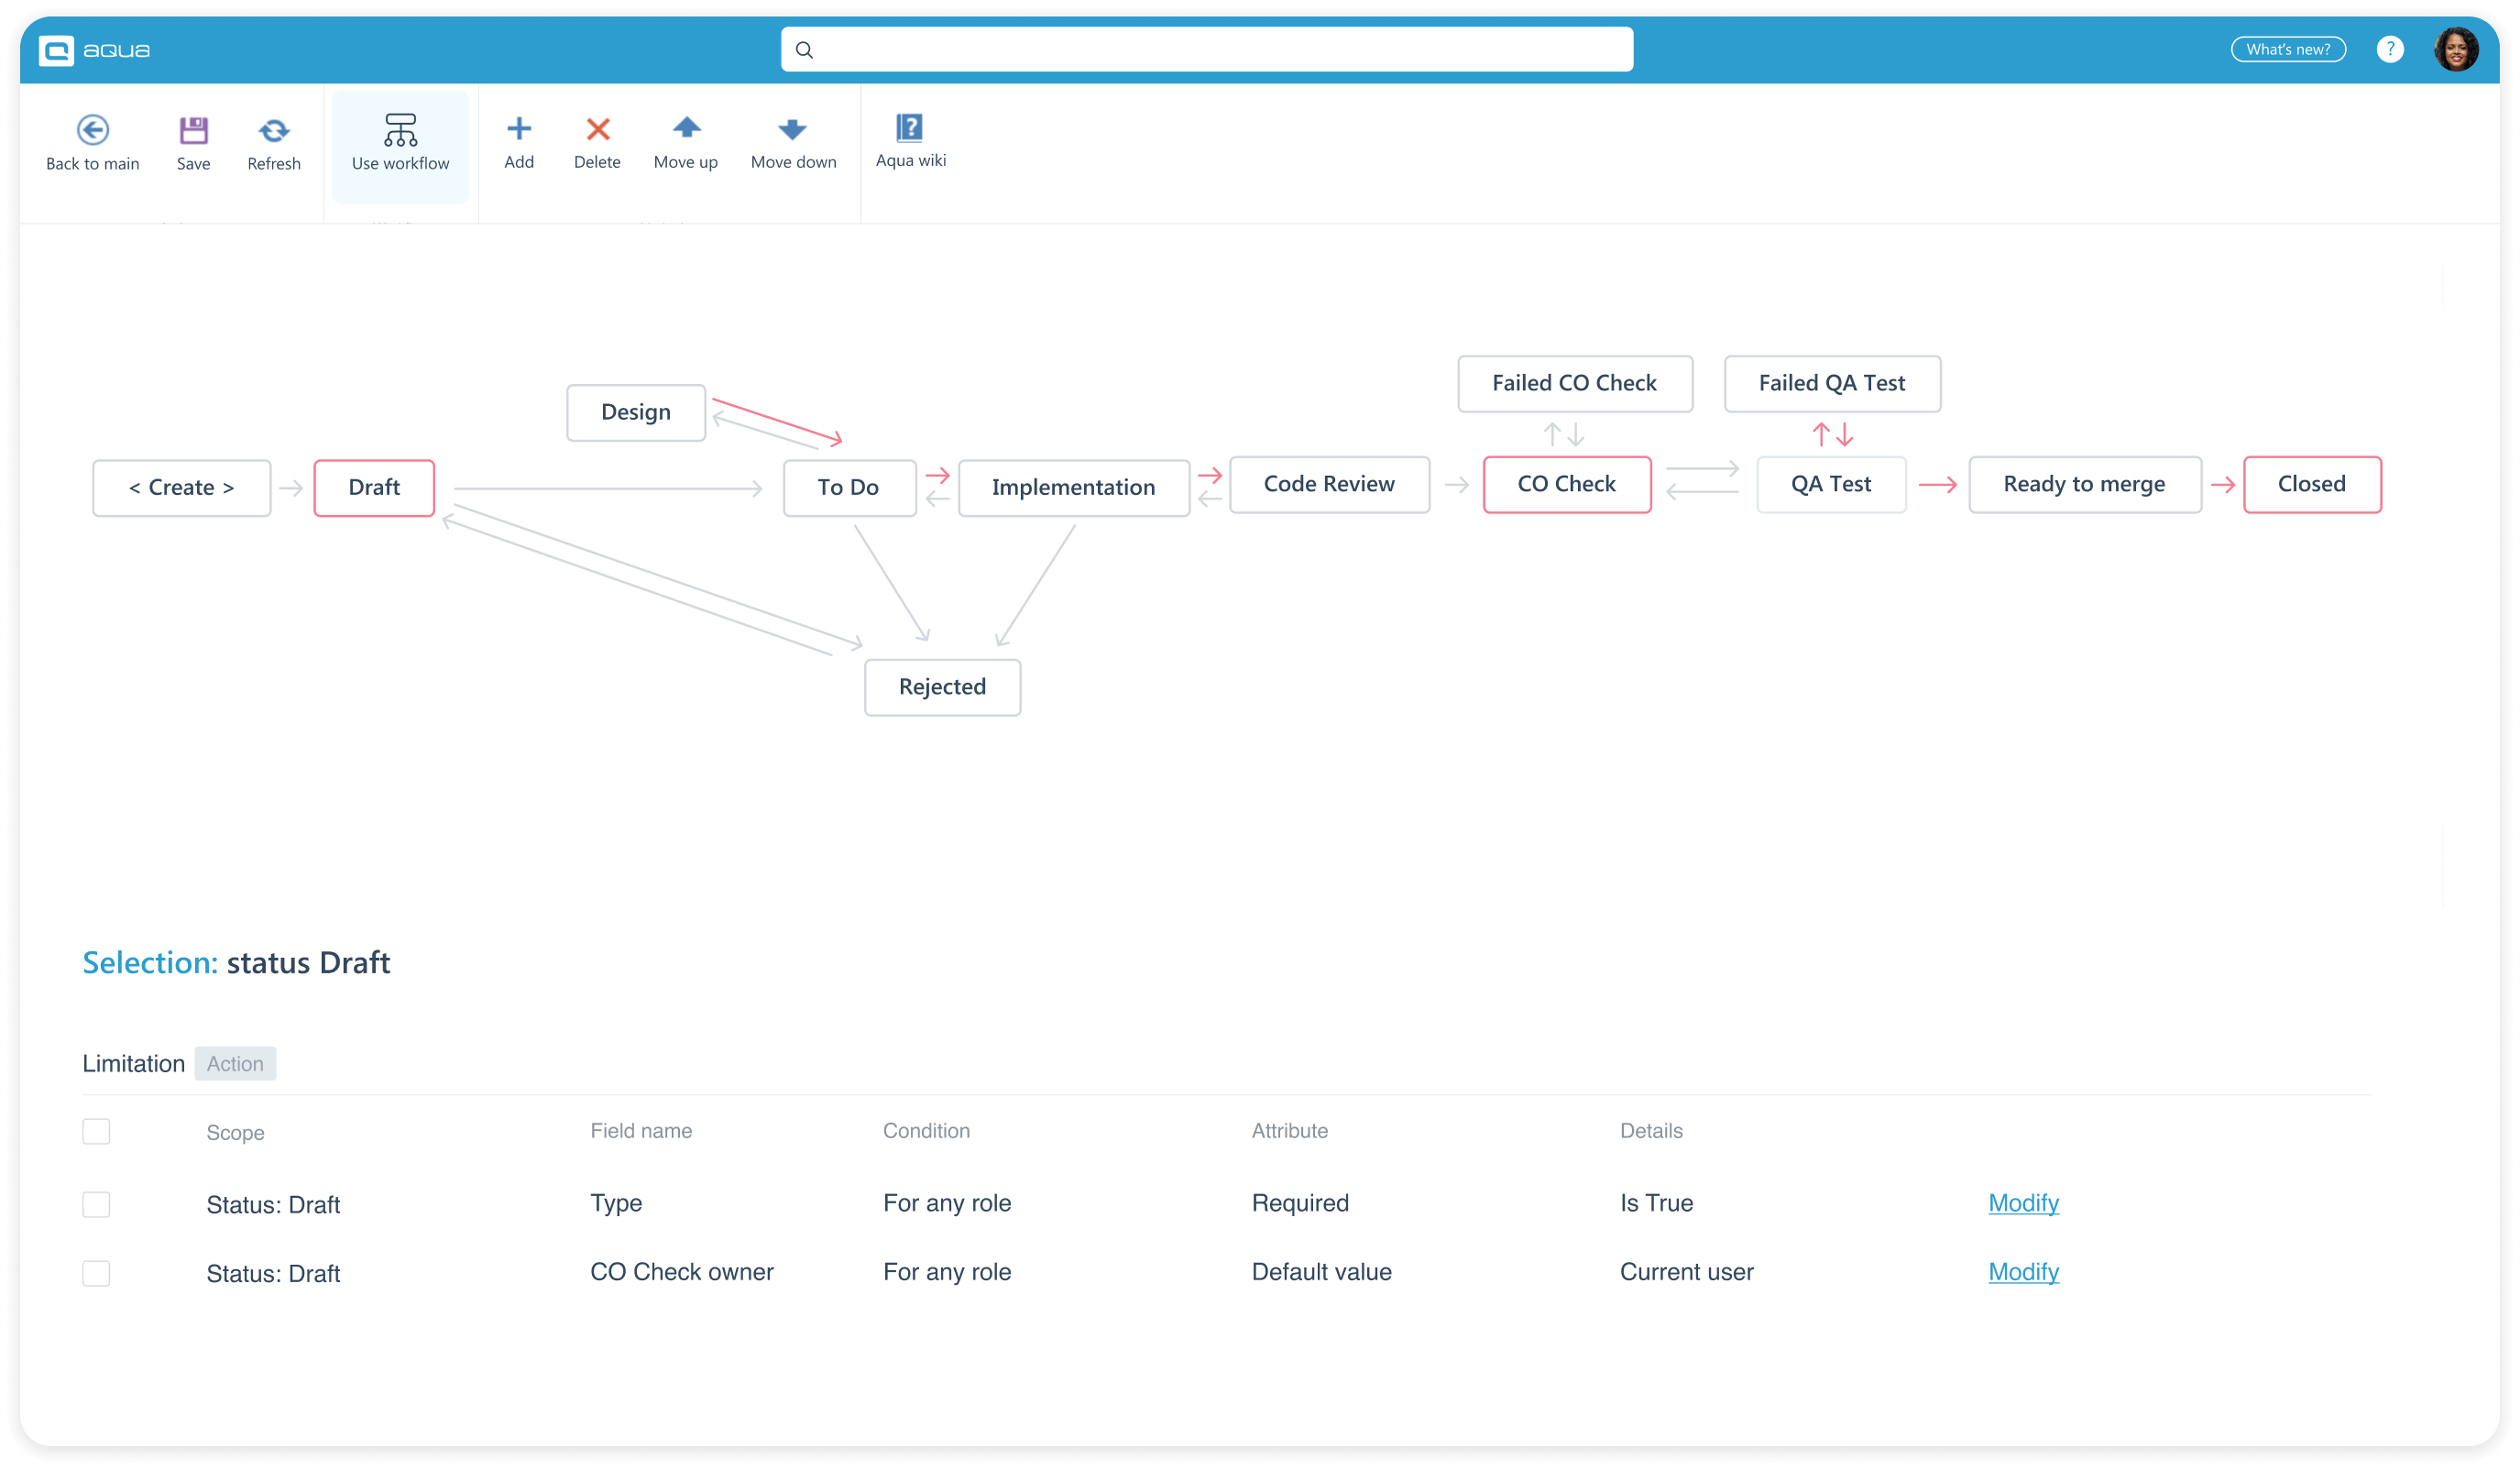Open the Aqua wiki documentation icon
This screenshot has height=1470, width=2520.
[910, 126]
